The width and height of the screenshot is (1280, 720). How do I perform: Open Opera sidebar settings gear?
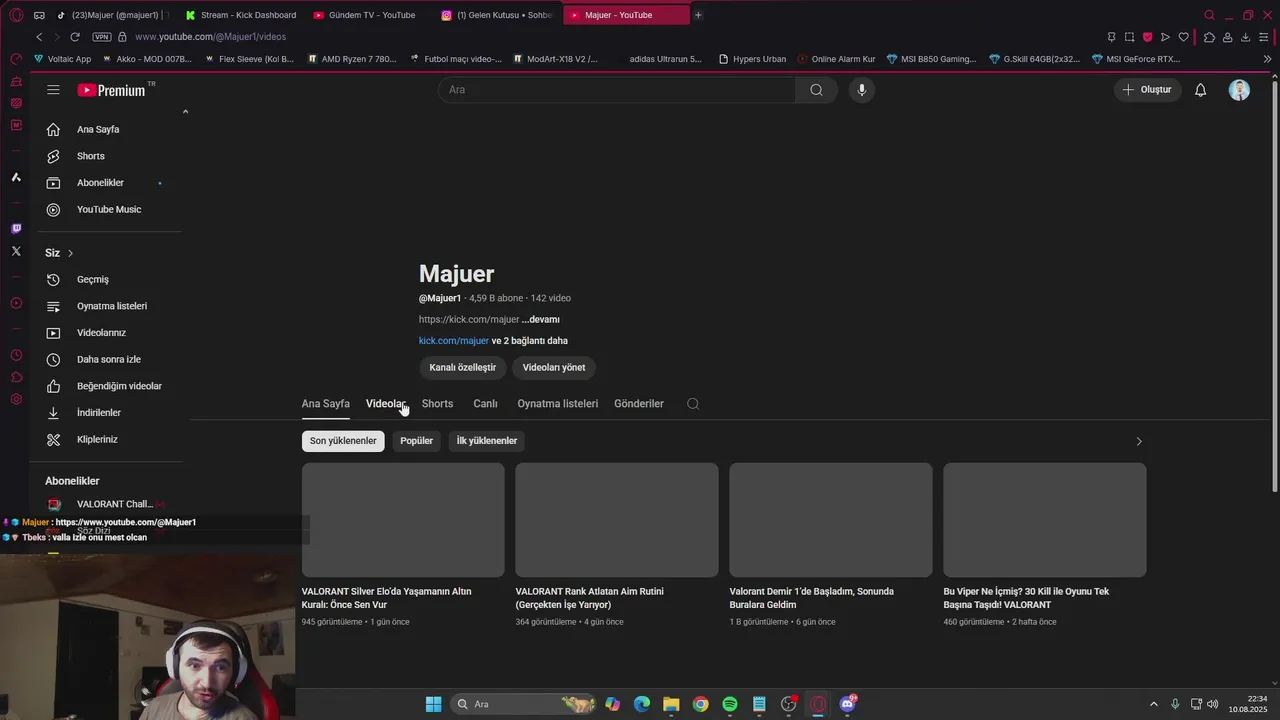click(16, 399)
